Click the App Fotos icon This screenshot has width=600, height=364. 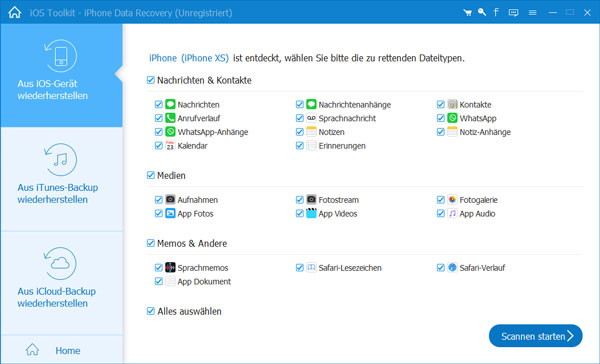[170, 213]
